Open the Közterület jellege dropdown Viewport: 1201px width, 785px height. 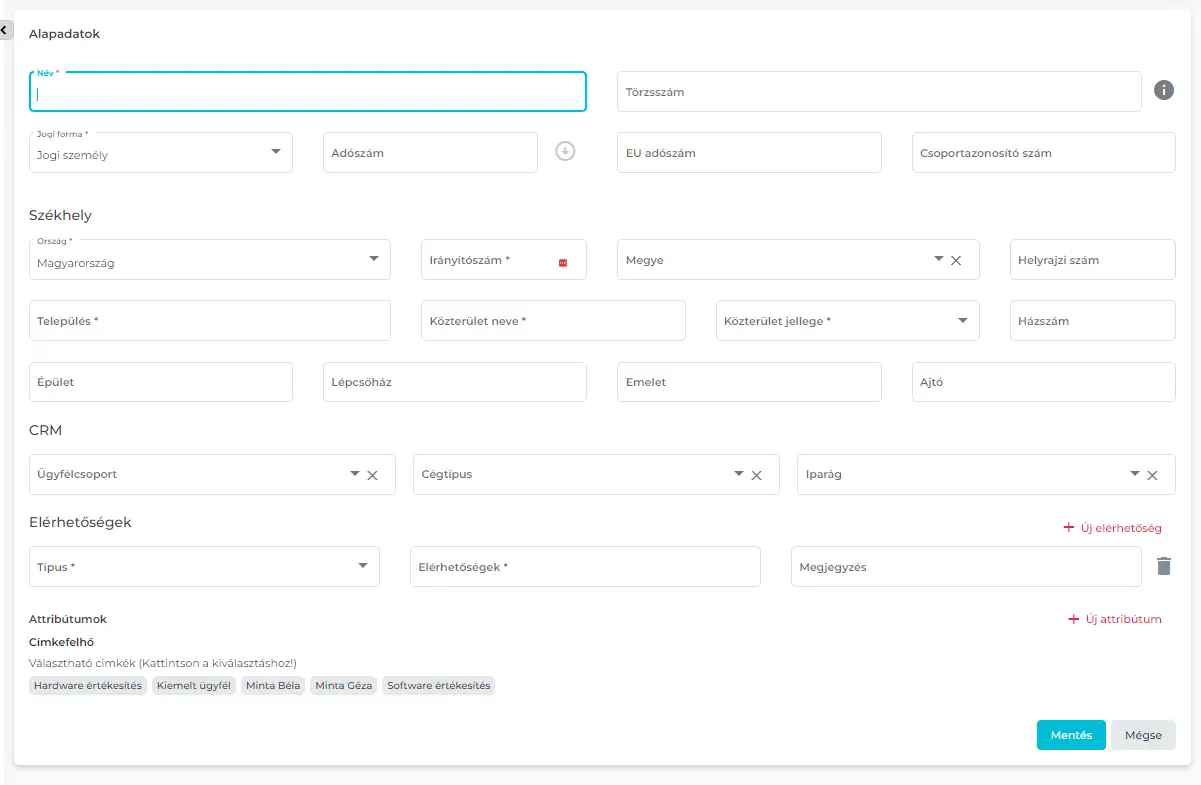pos(962,321)
